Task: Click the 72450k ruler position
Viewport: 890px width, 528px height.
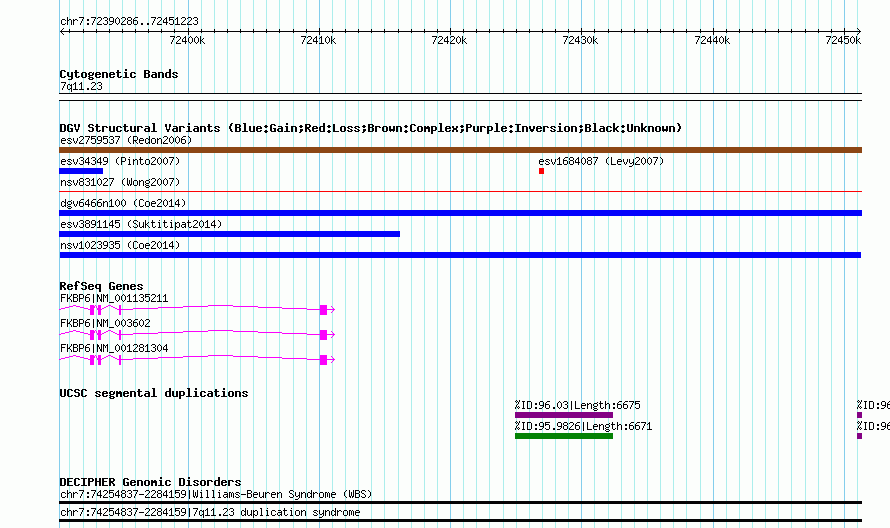Action: point(843,40)
